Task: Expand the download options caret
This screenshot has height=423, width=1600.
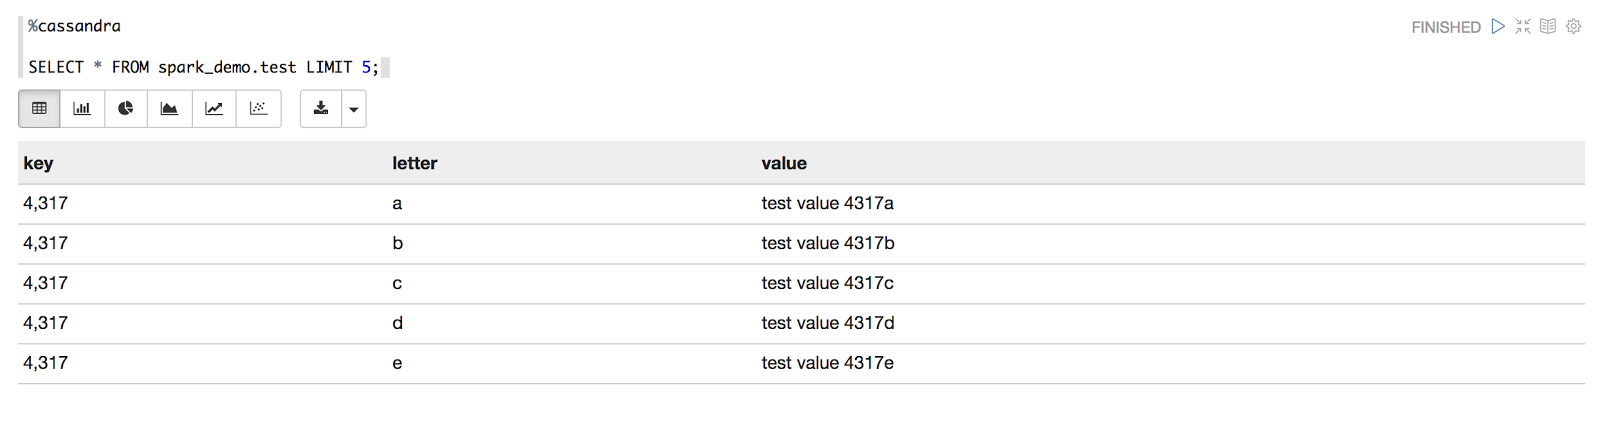Action: (354, 109)
